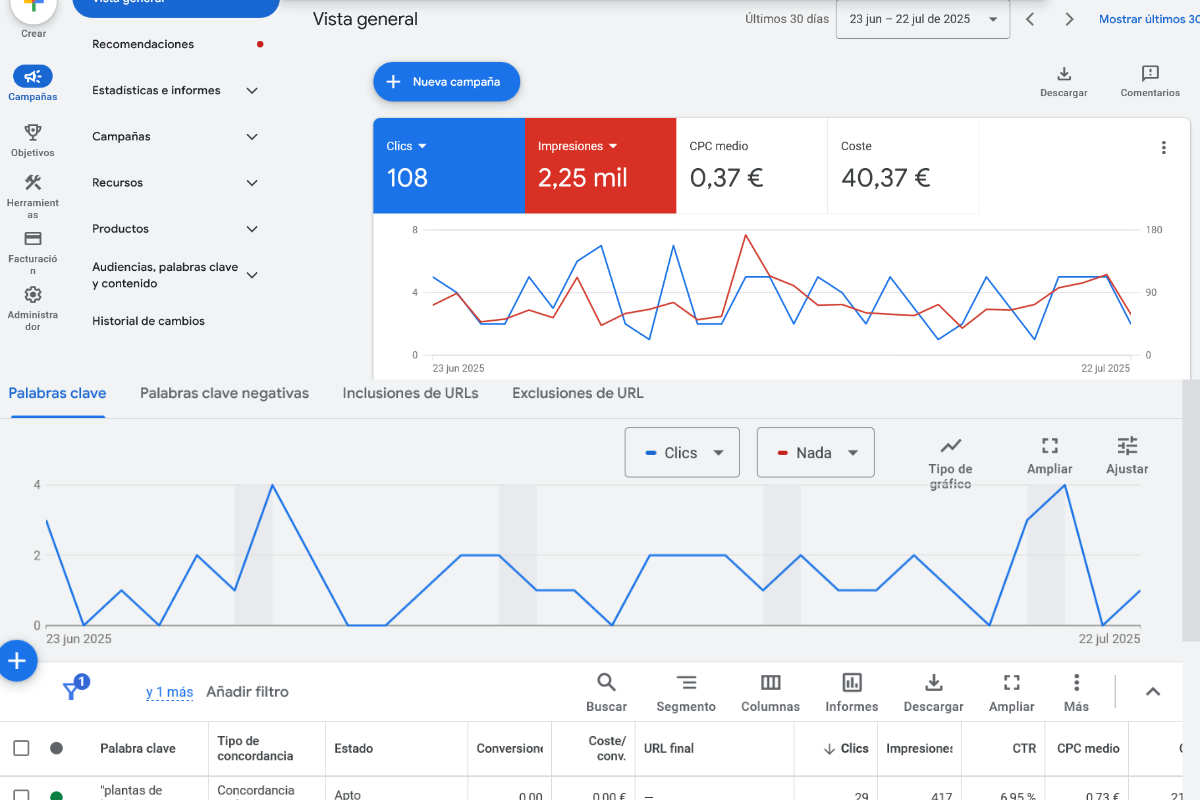The height and width of the screenshot is (800, 1200).
Task: Open Herramientas tools icon in sidebar
Action: click(33, 183)
